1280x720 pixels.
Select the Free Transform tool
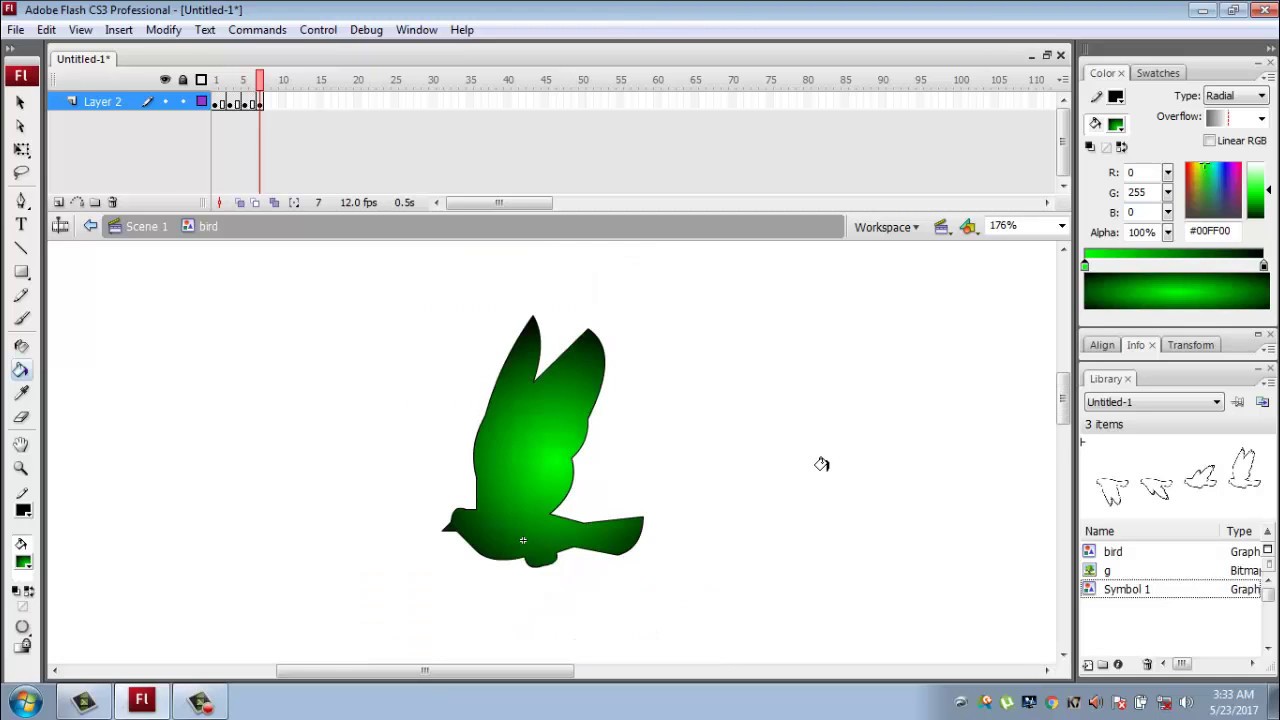pyautogui.click(x=22, y=149)
